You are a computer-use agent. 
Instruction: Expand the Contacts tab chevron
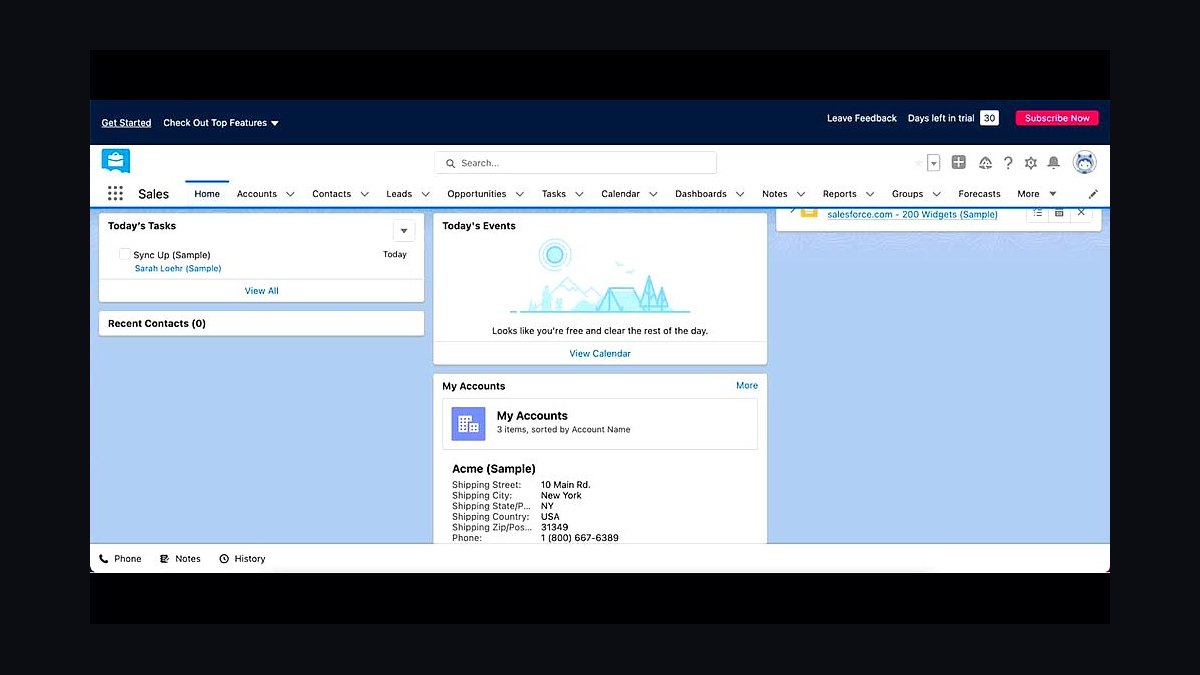pyautogui.click(x=364, y=194)
